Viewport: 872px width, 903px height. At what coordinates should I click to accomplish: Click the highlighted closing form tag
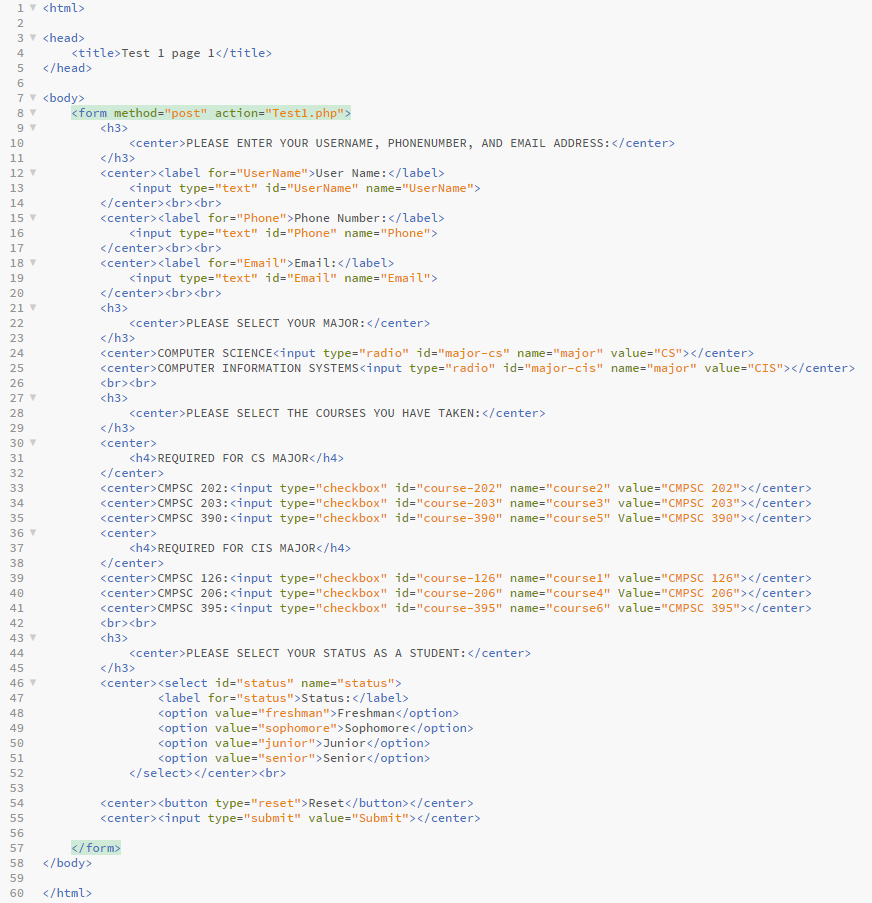click(95, 848)
